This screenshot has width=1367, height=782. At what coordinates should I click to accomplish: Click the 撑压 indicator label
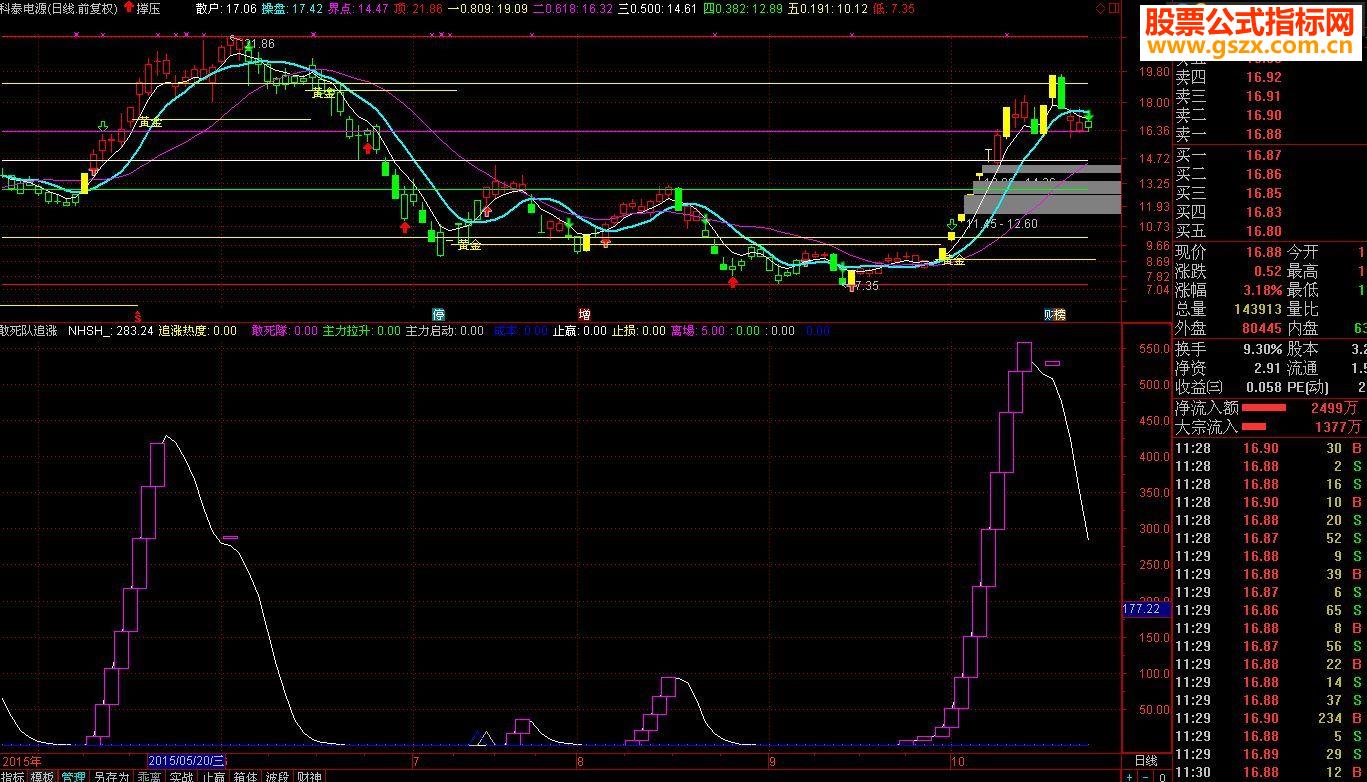coord(149,8)
